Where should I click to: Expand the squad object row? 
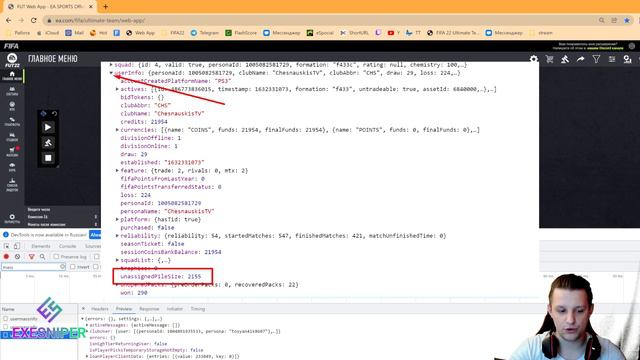pos(111,65)
